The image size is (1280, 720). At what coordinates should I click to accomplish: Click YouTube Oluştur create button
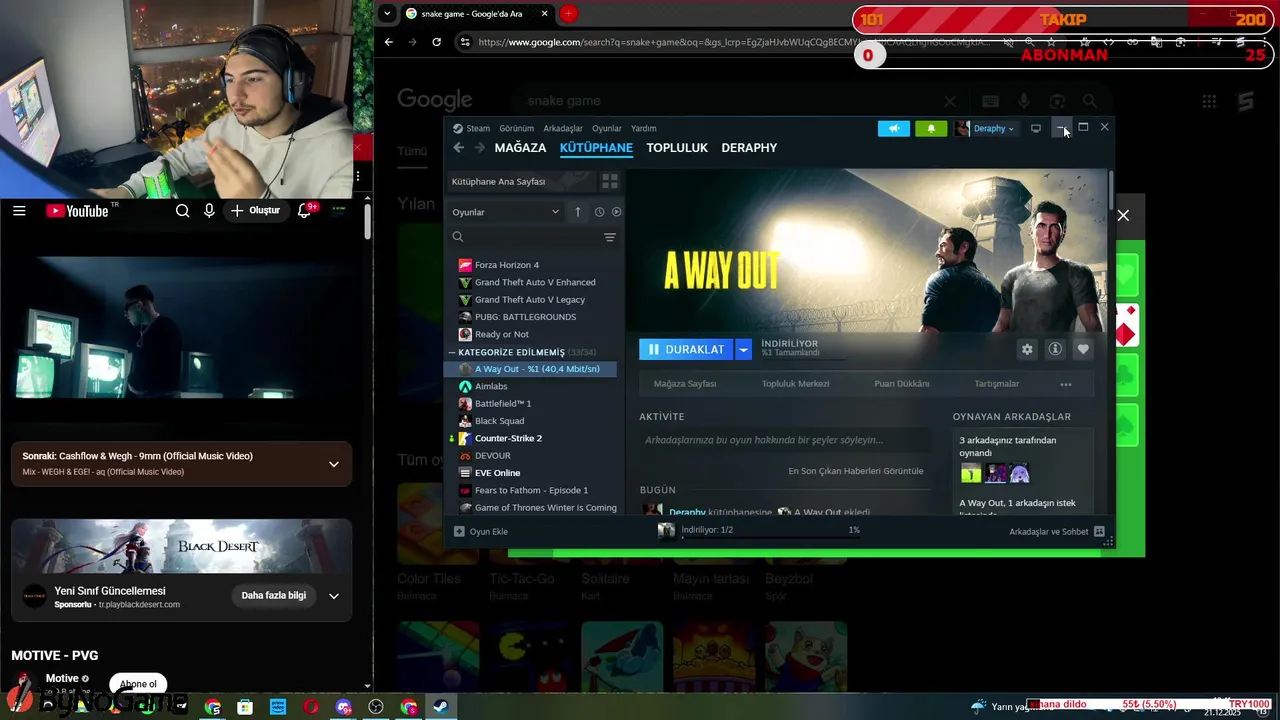tap(256, 211)
